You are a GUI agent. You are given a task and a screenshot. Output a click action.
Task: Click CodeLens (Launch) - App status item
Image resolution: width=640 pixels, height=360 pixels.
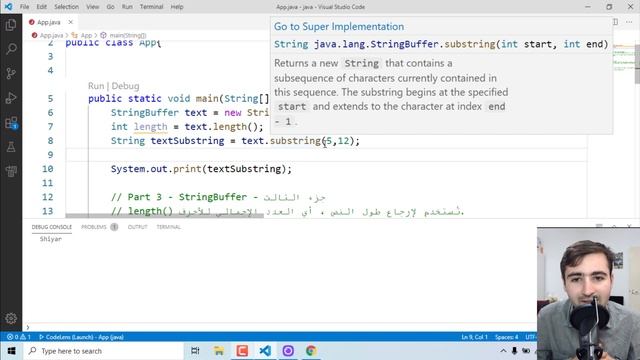[x=81, y=337]
